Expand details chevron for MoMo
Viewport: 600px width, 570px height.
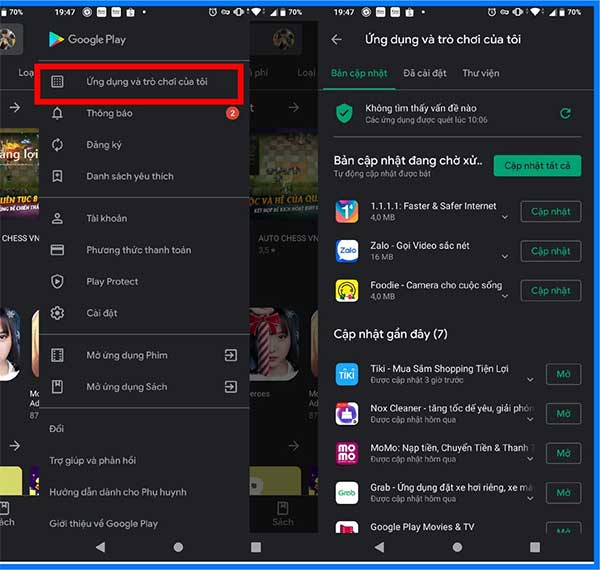tap(530, 459)
